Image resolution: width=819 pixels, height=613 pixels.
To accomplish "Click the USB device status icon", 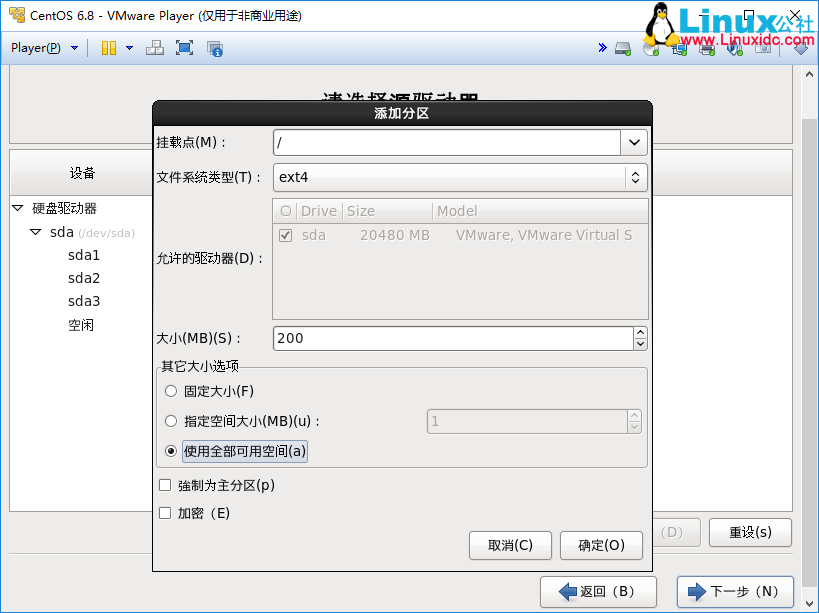I will point(733,47).
